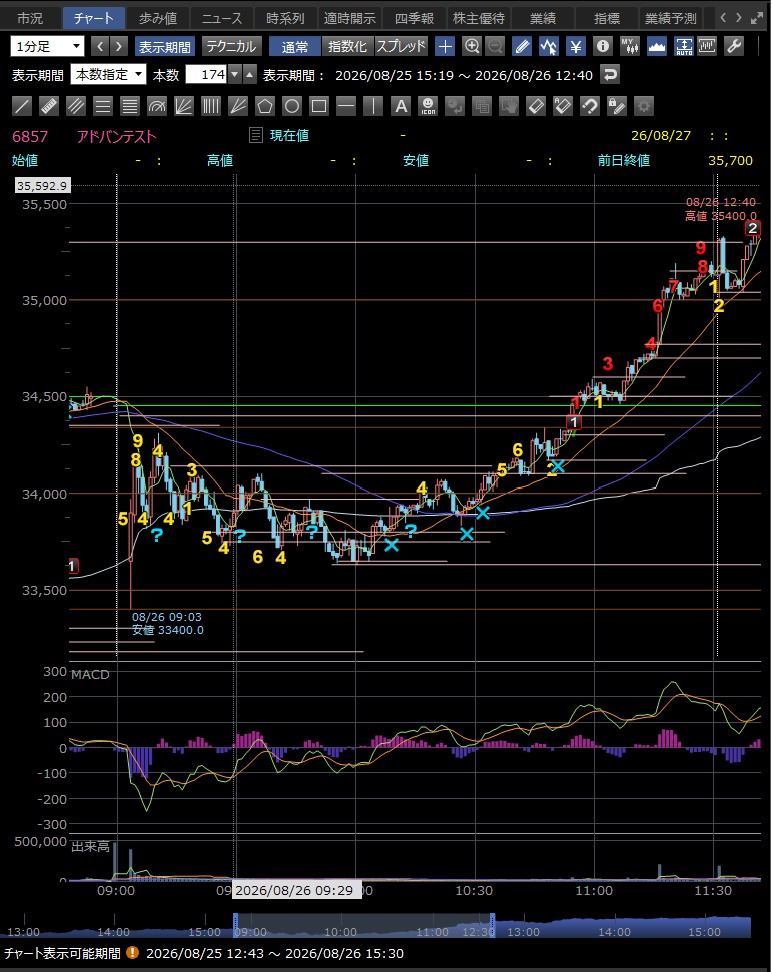Click the 2026/08/26 09:29 time label
Screen dimensions: 772x972
click(296, 890)
